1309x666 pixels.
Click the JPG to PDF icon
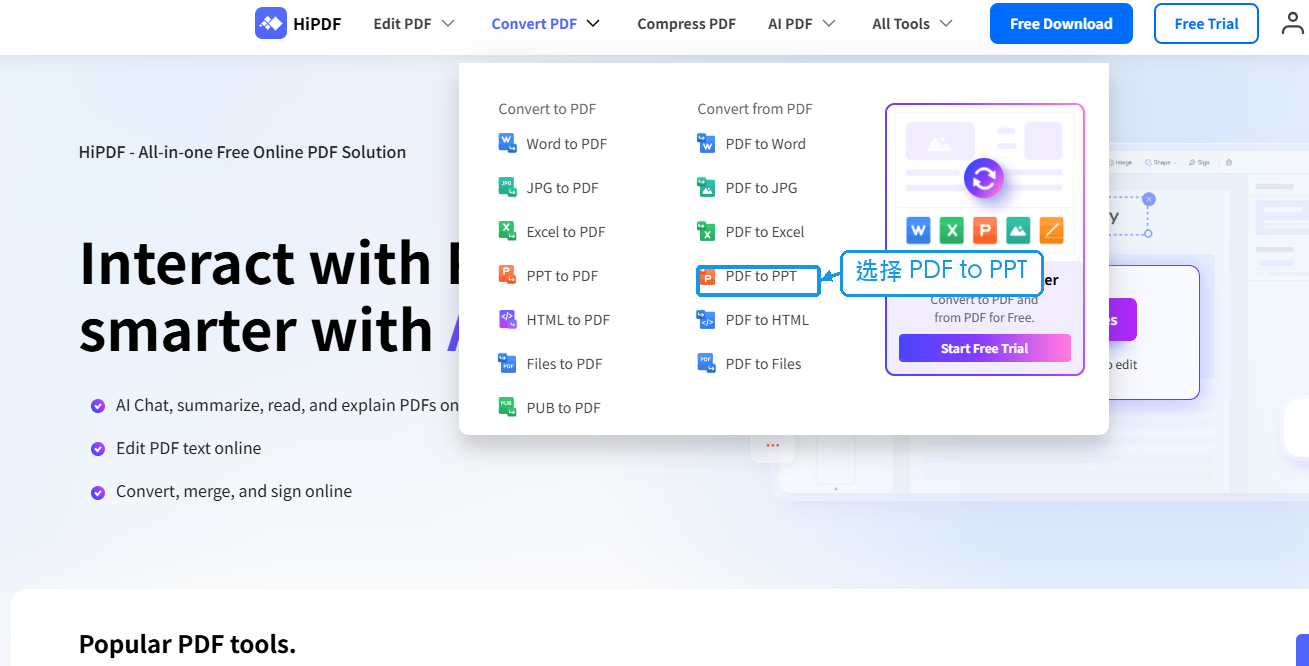(x=508, y=187)
